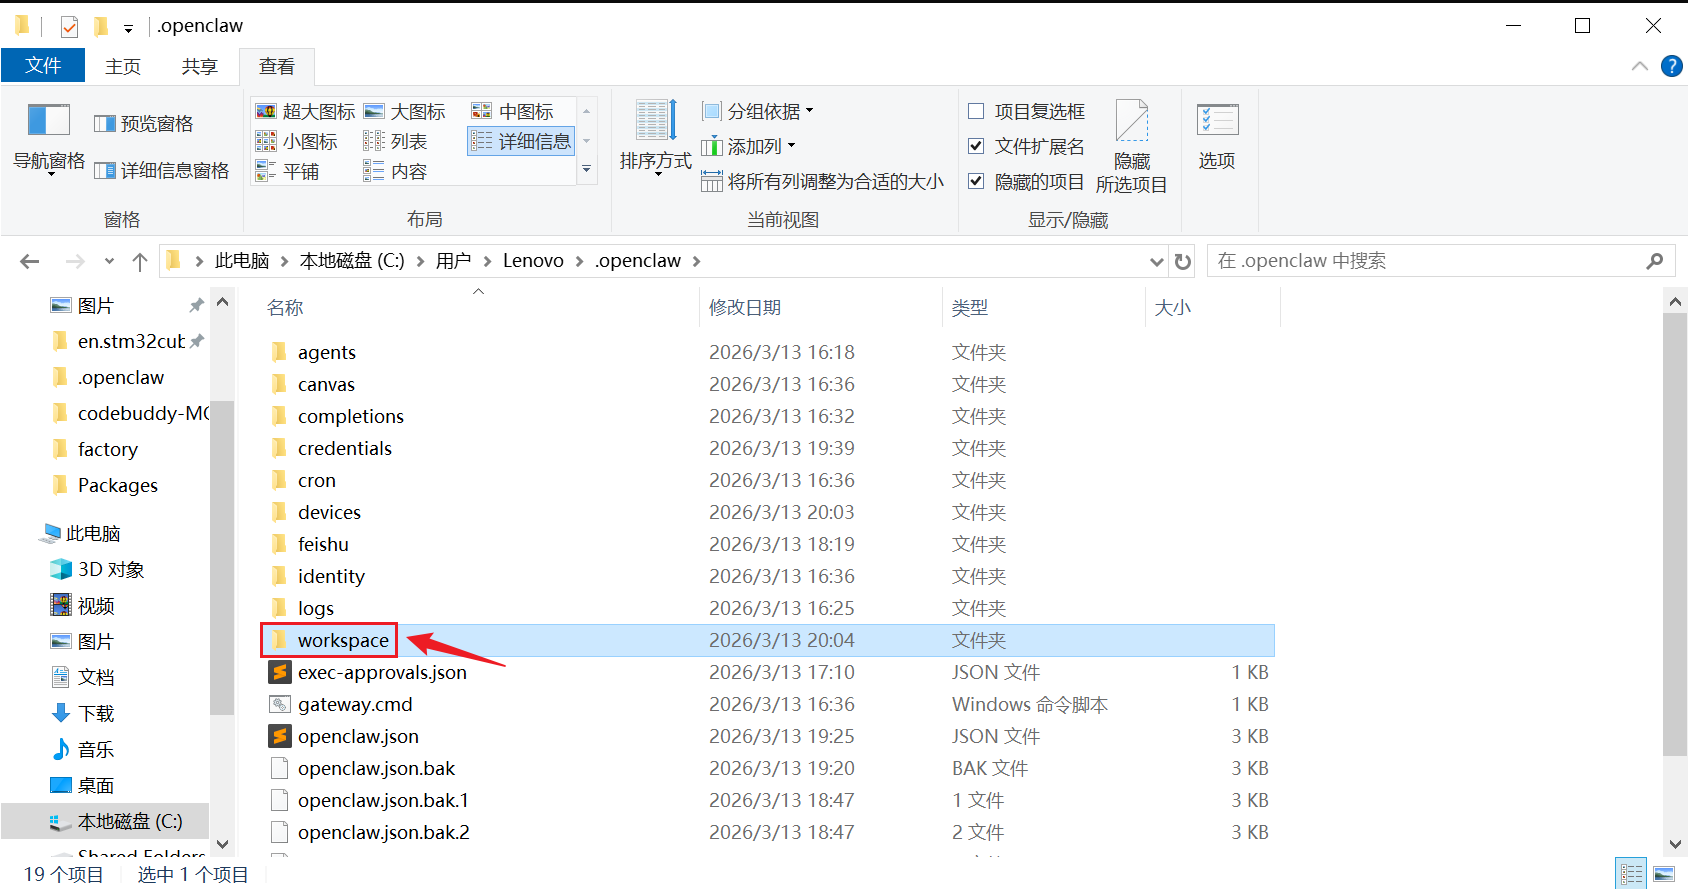Expand the layout gallery more arrow
Image resolution: width=1688 pixels, height=889 pixels.
[587, 170]
